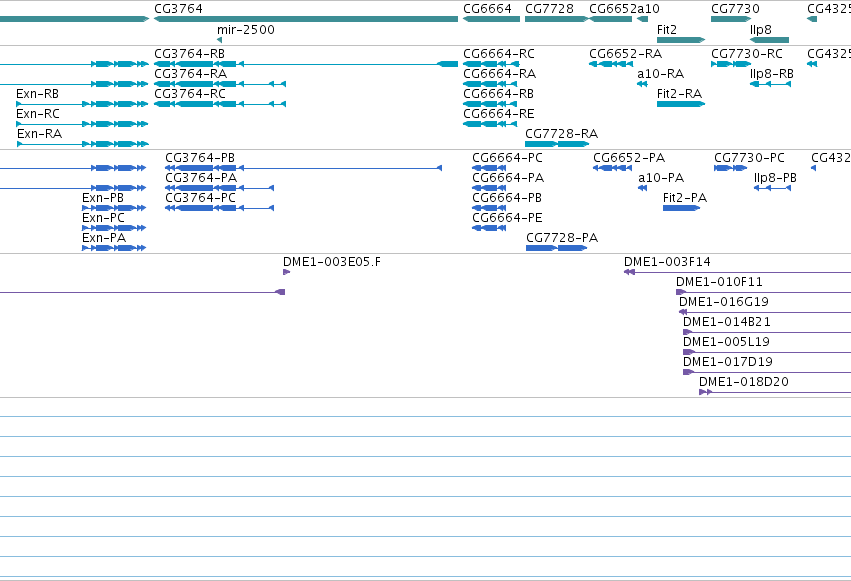
Task: Click the mir-2500 gene label
Action: pyautogui.click(x=246, y=30)
